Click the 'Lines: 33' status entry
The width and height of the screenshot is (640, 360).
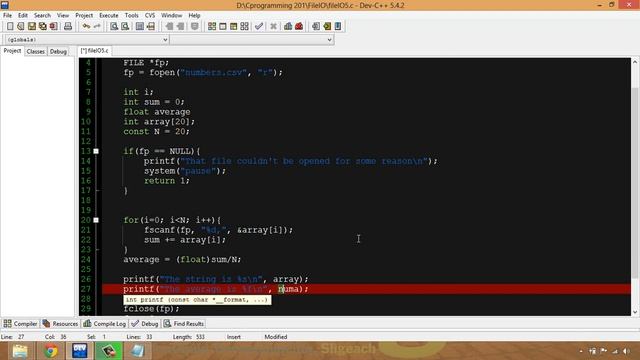[139, 337]
